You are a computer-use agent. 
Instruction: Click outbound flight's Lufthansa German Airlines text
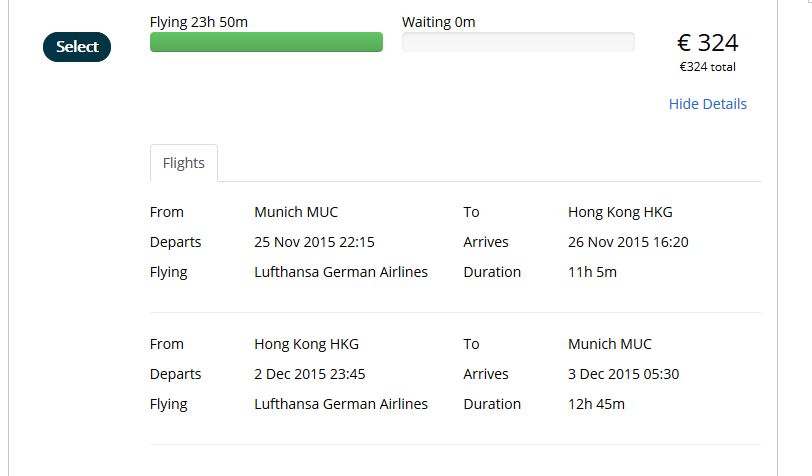tap(341, 272)
